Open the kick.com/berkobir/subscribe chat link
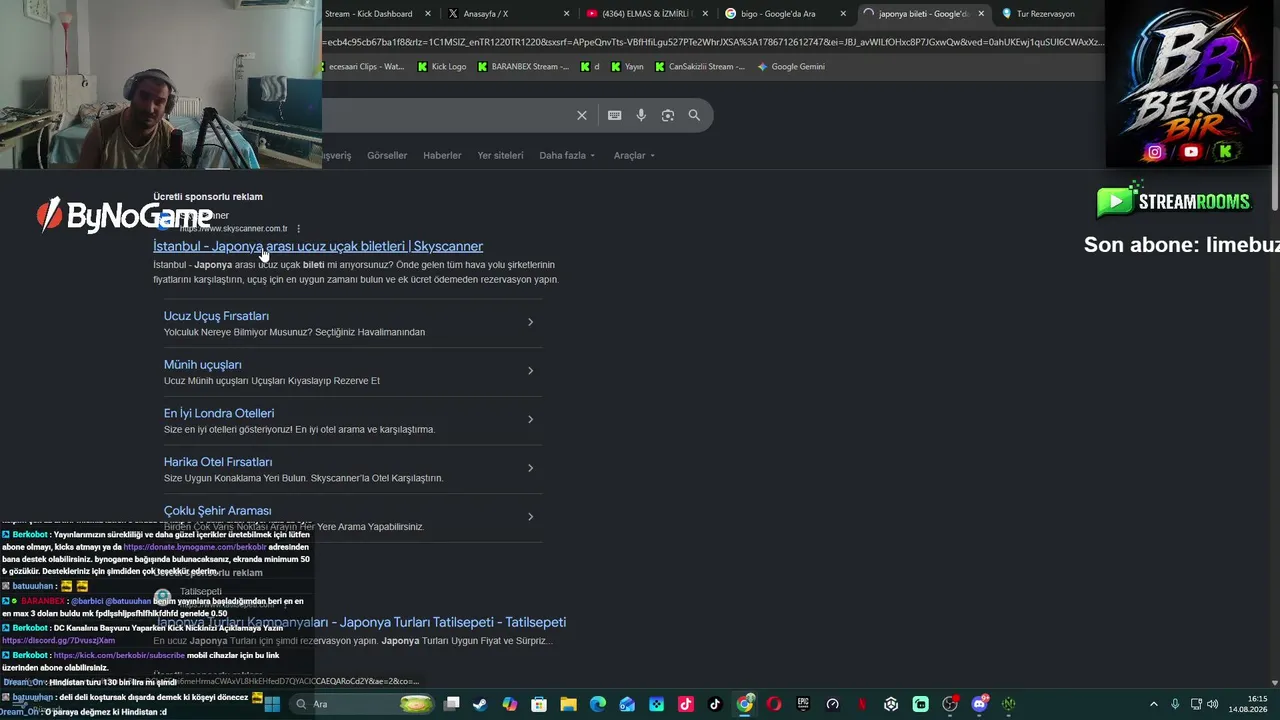This screenshot has width=1280, height=720. [x=119, y=656]
